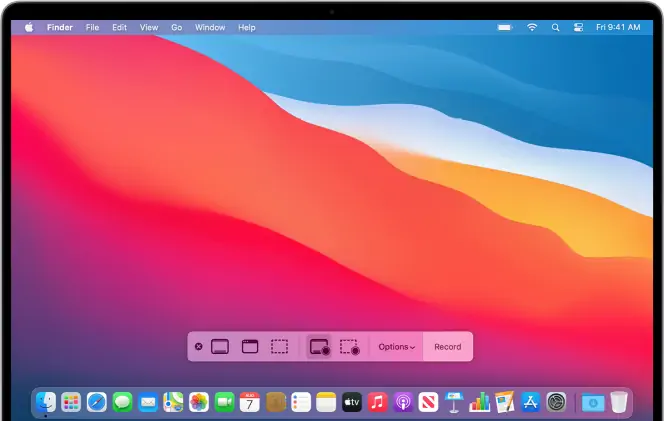This screenshot has width=664, height=421.
Task: Check battery status in menu bar
Action: click(505, 28)
